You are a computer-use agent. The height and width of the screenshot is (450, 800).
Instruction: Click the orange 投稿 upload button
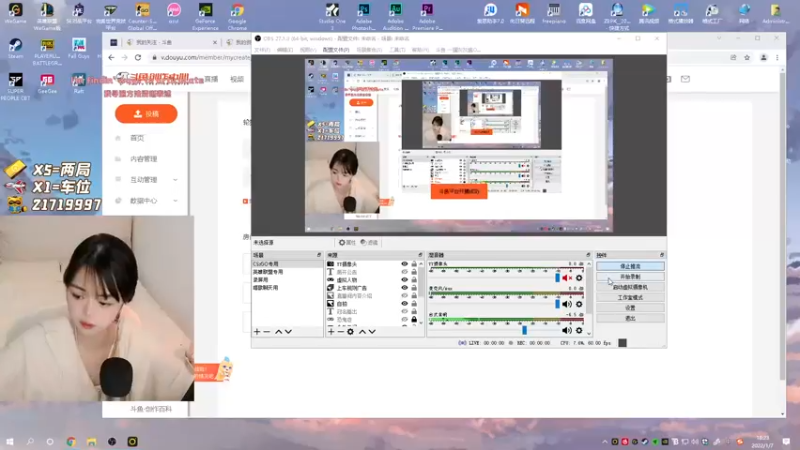pyautogui.click(x=146, y=114)
